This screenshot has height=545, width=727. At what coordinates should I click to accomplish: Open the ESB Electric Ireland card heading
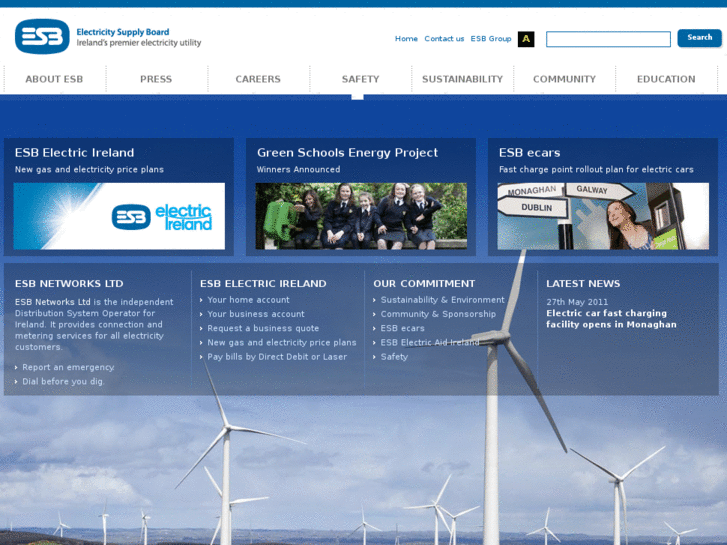pyautogui.click(x=74, y=153)
